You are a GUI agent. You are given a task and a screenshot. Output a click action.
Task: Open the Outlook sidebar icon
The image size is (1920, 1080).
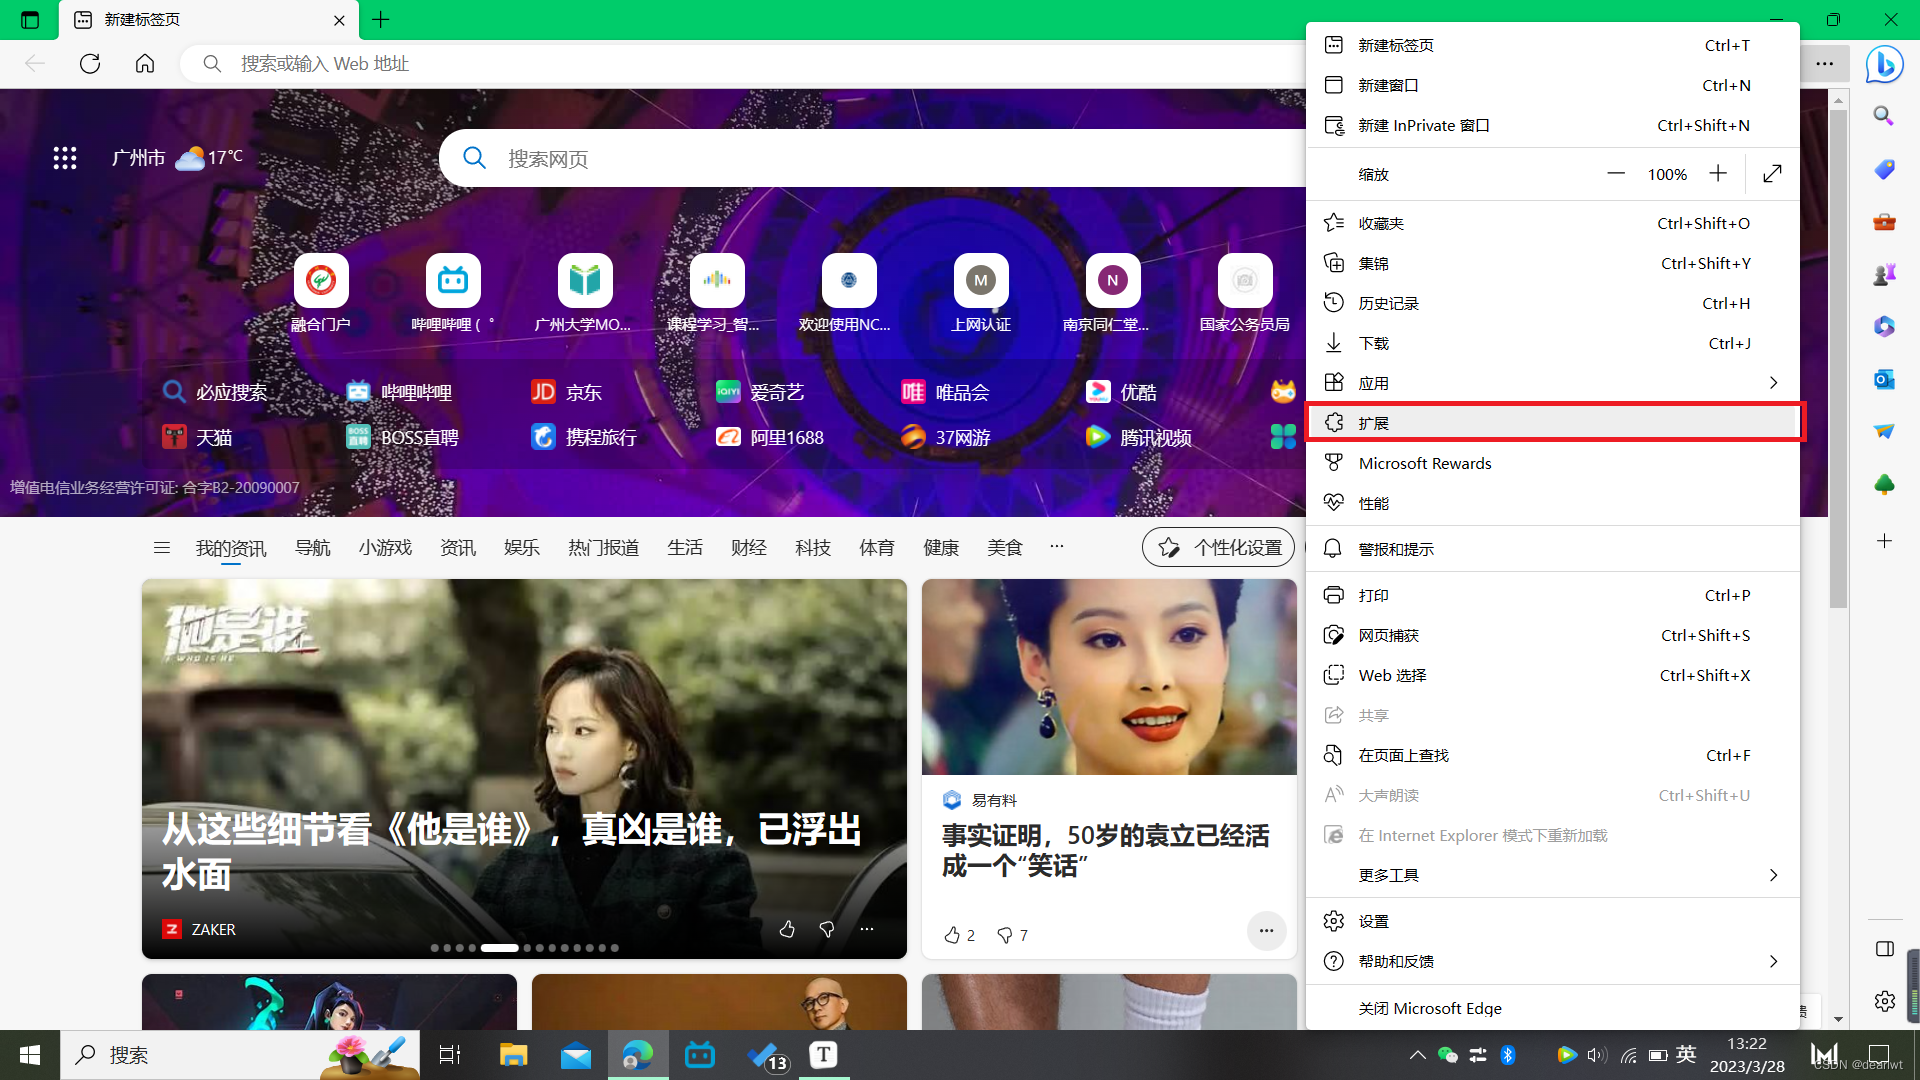tap(1884, 379)
